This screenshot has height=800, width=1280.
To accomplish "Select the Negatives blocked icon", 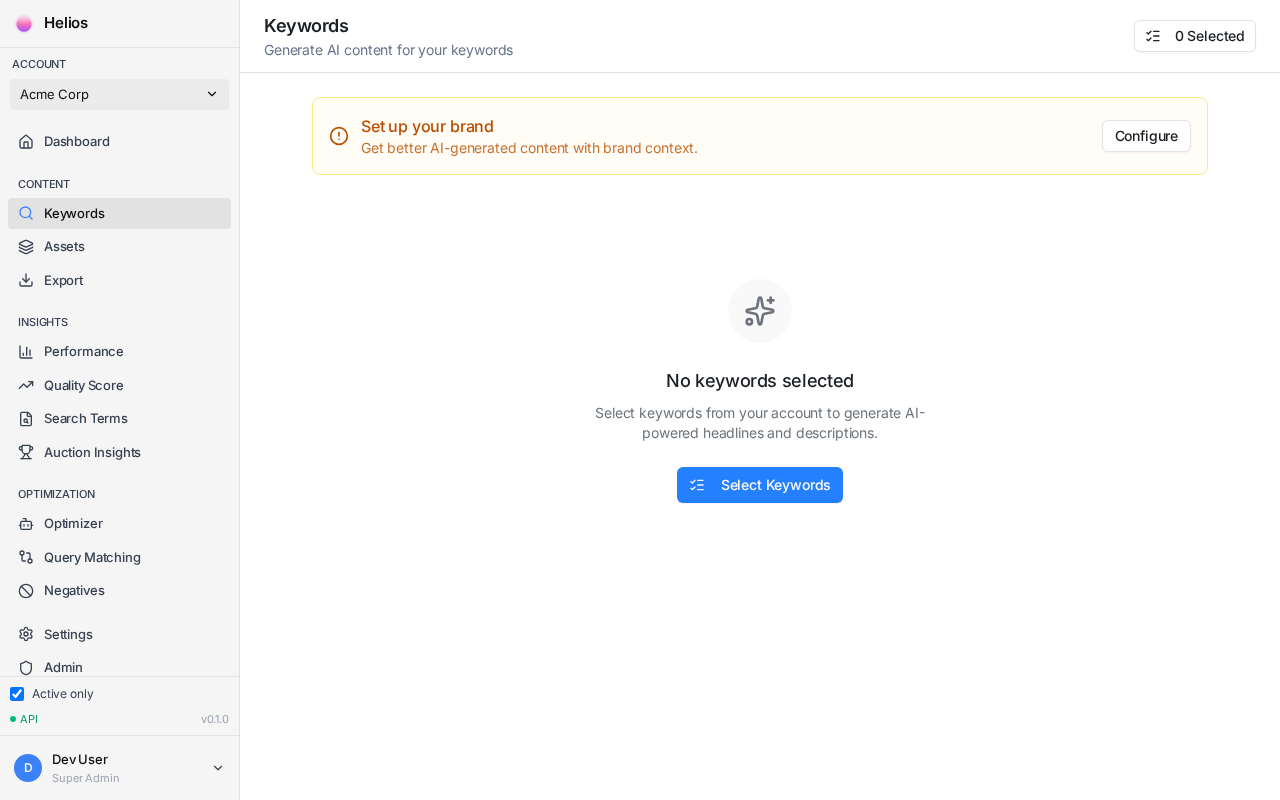I will [x=26, y=590].
